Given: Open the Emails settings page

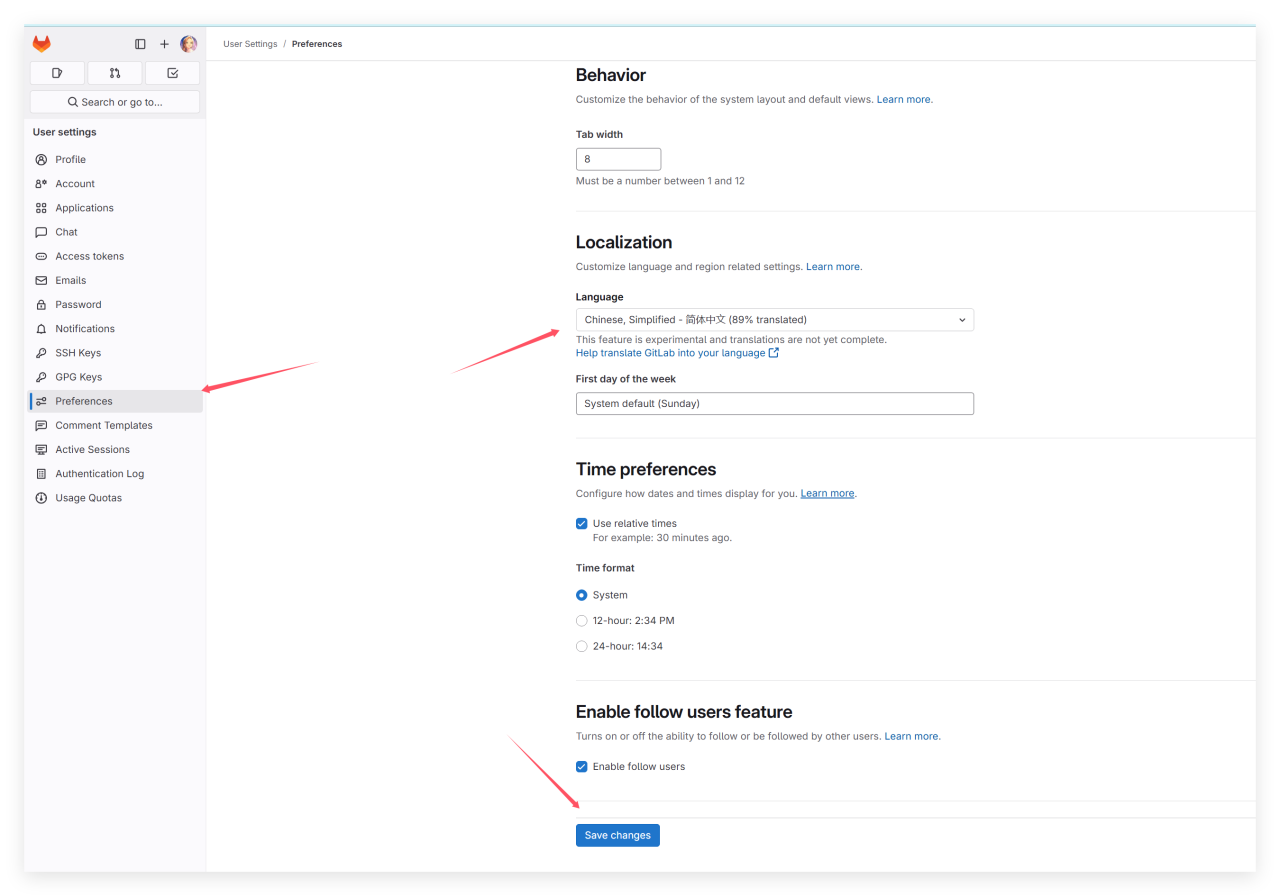Looking at the screenshot, I should (x=116, y=281).
